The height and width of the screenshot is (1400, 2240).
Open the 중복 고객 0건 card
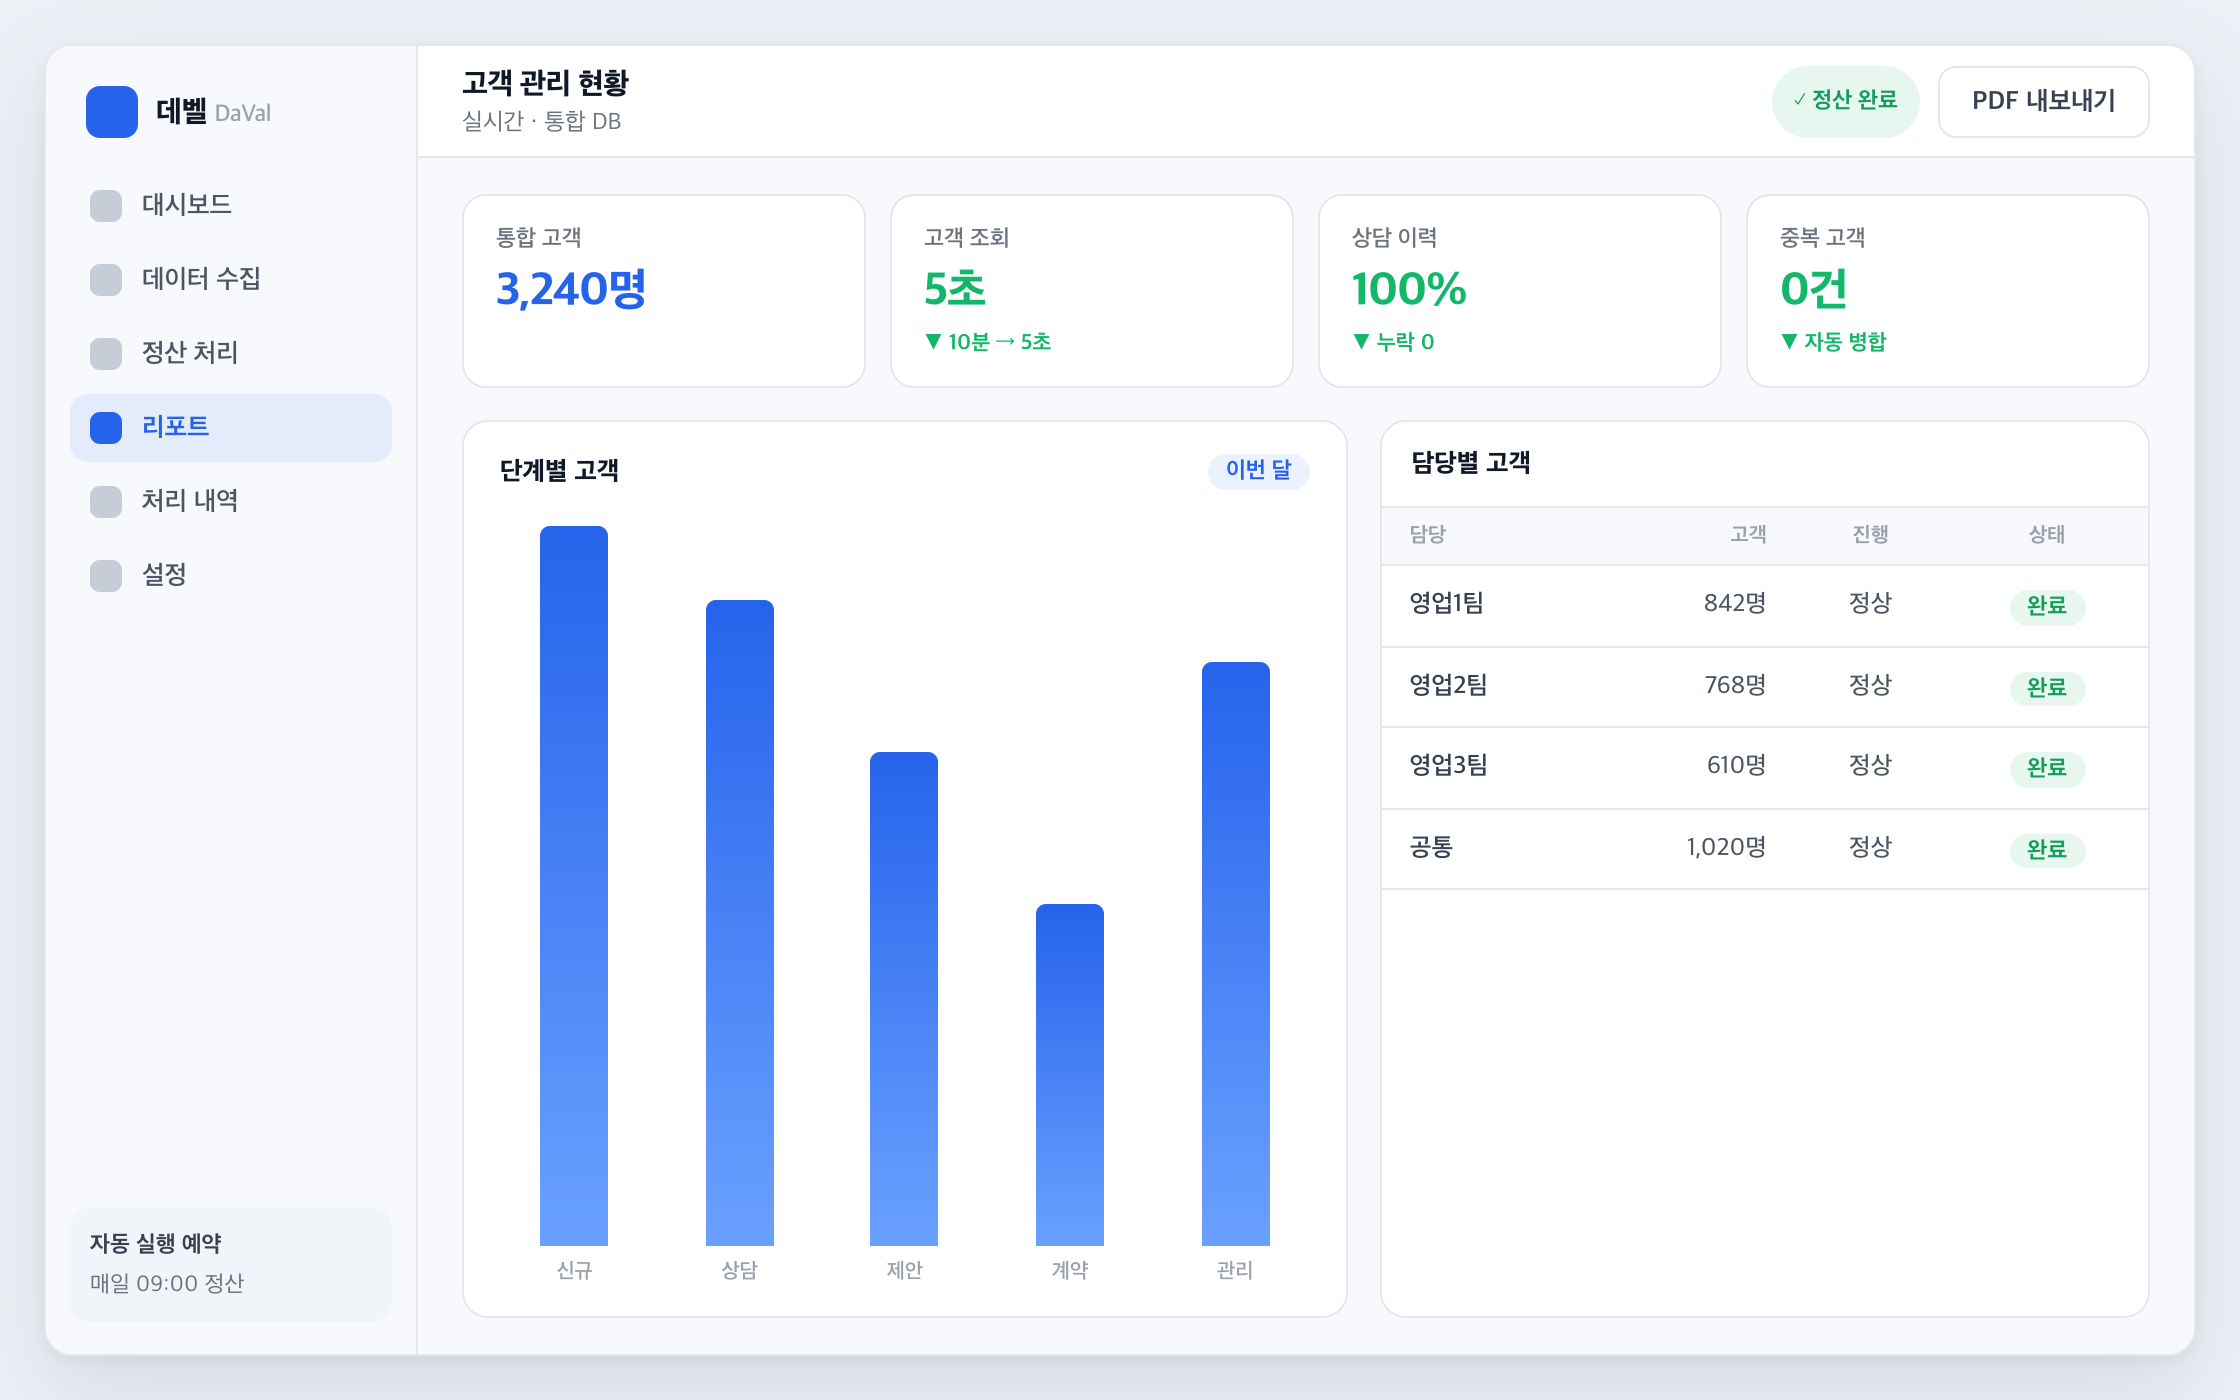coord(1947,291)
